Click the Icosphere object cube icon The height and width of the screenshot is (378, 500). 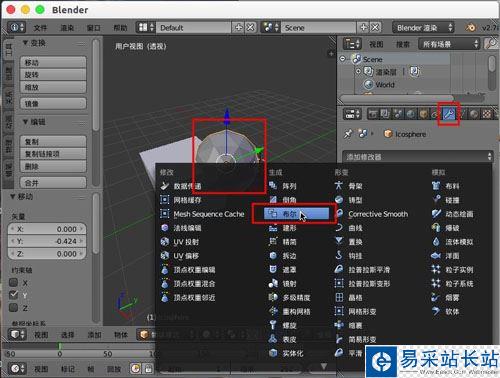(388, 134)
